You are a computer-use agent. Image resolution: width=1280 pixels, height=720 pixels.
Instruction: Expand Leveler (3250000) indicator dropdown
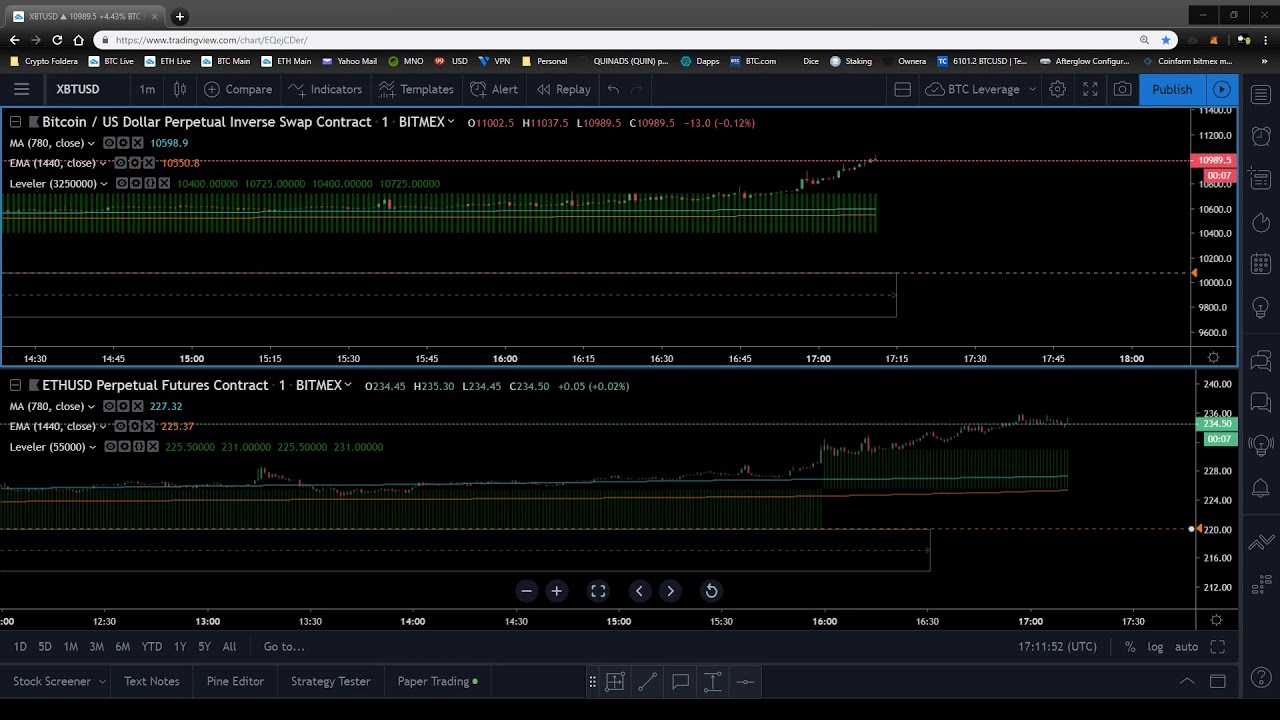point(104,183)
